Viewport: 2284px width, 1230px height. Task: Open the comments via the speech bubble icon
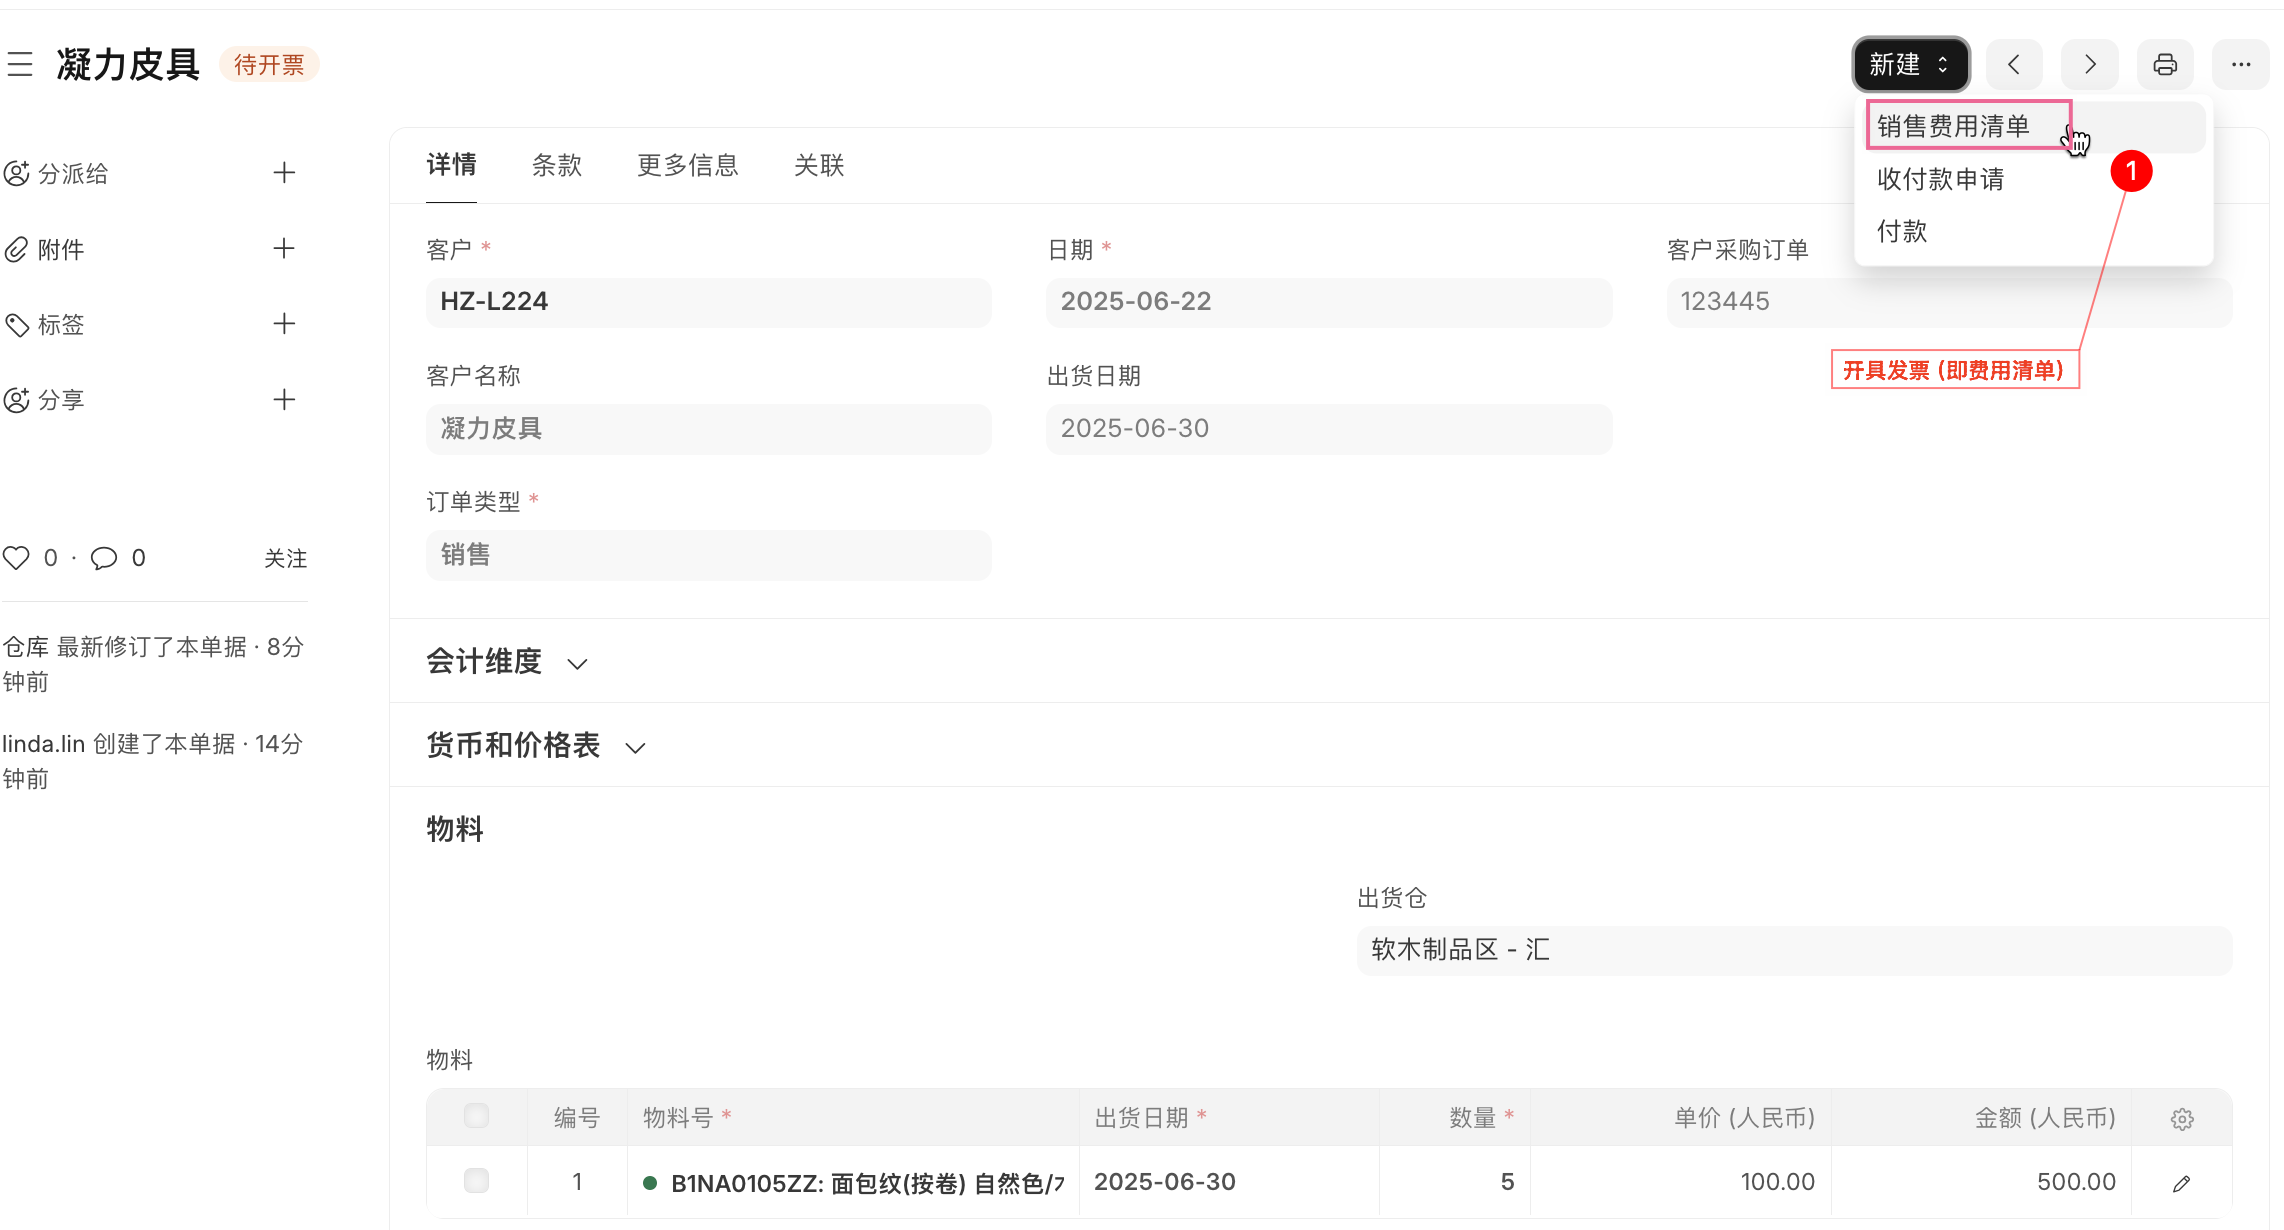pos(105,557)
